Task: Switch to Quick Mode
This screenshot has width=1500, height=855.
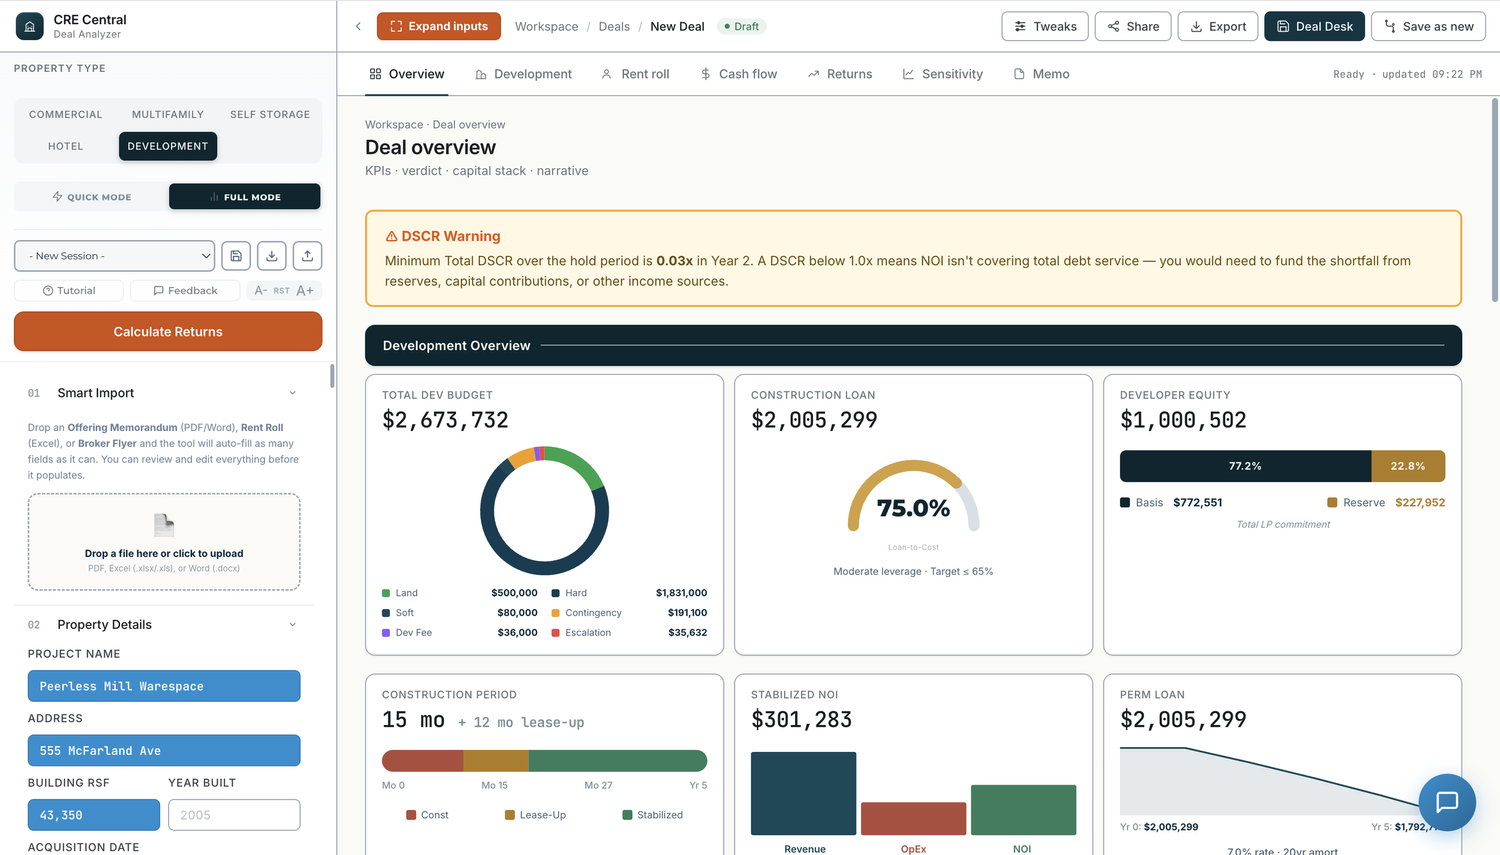Action: click(x=92, y=197)
